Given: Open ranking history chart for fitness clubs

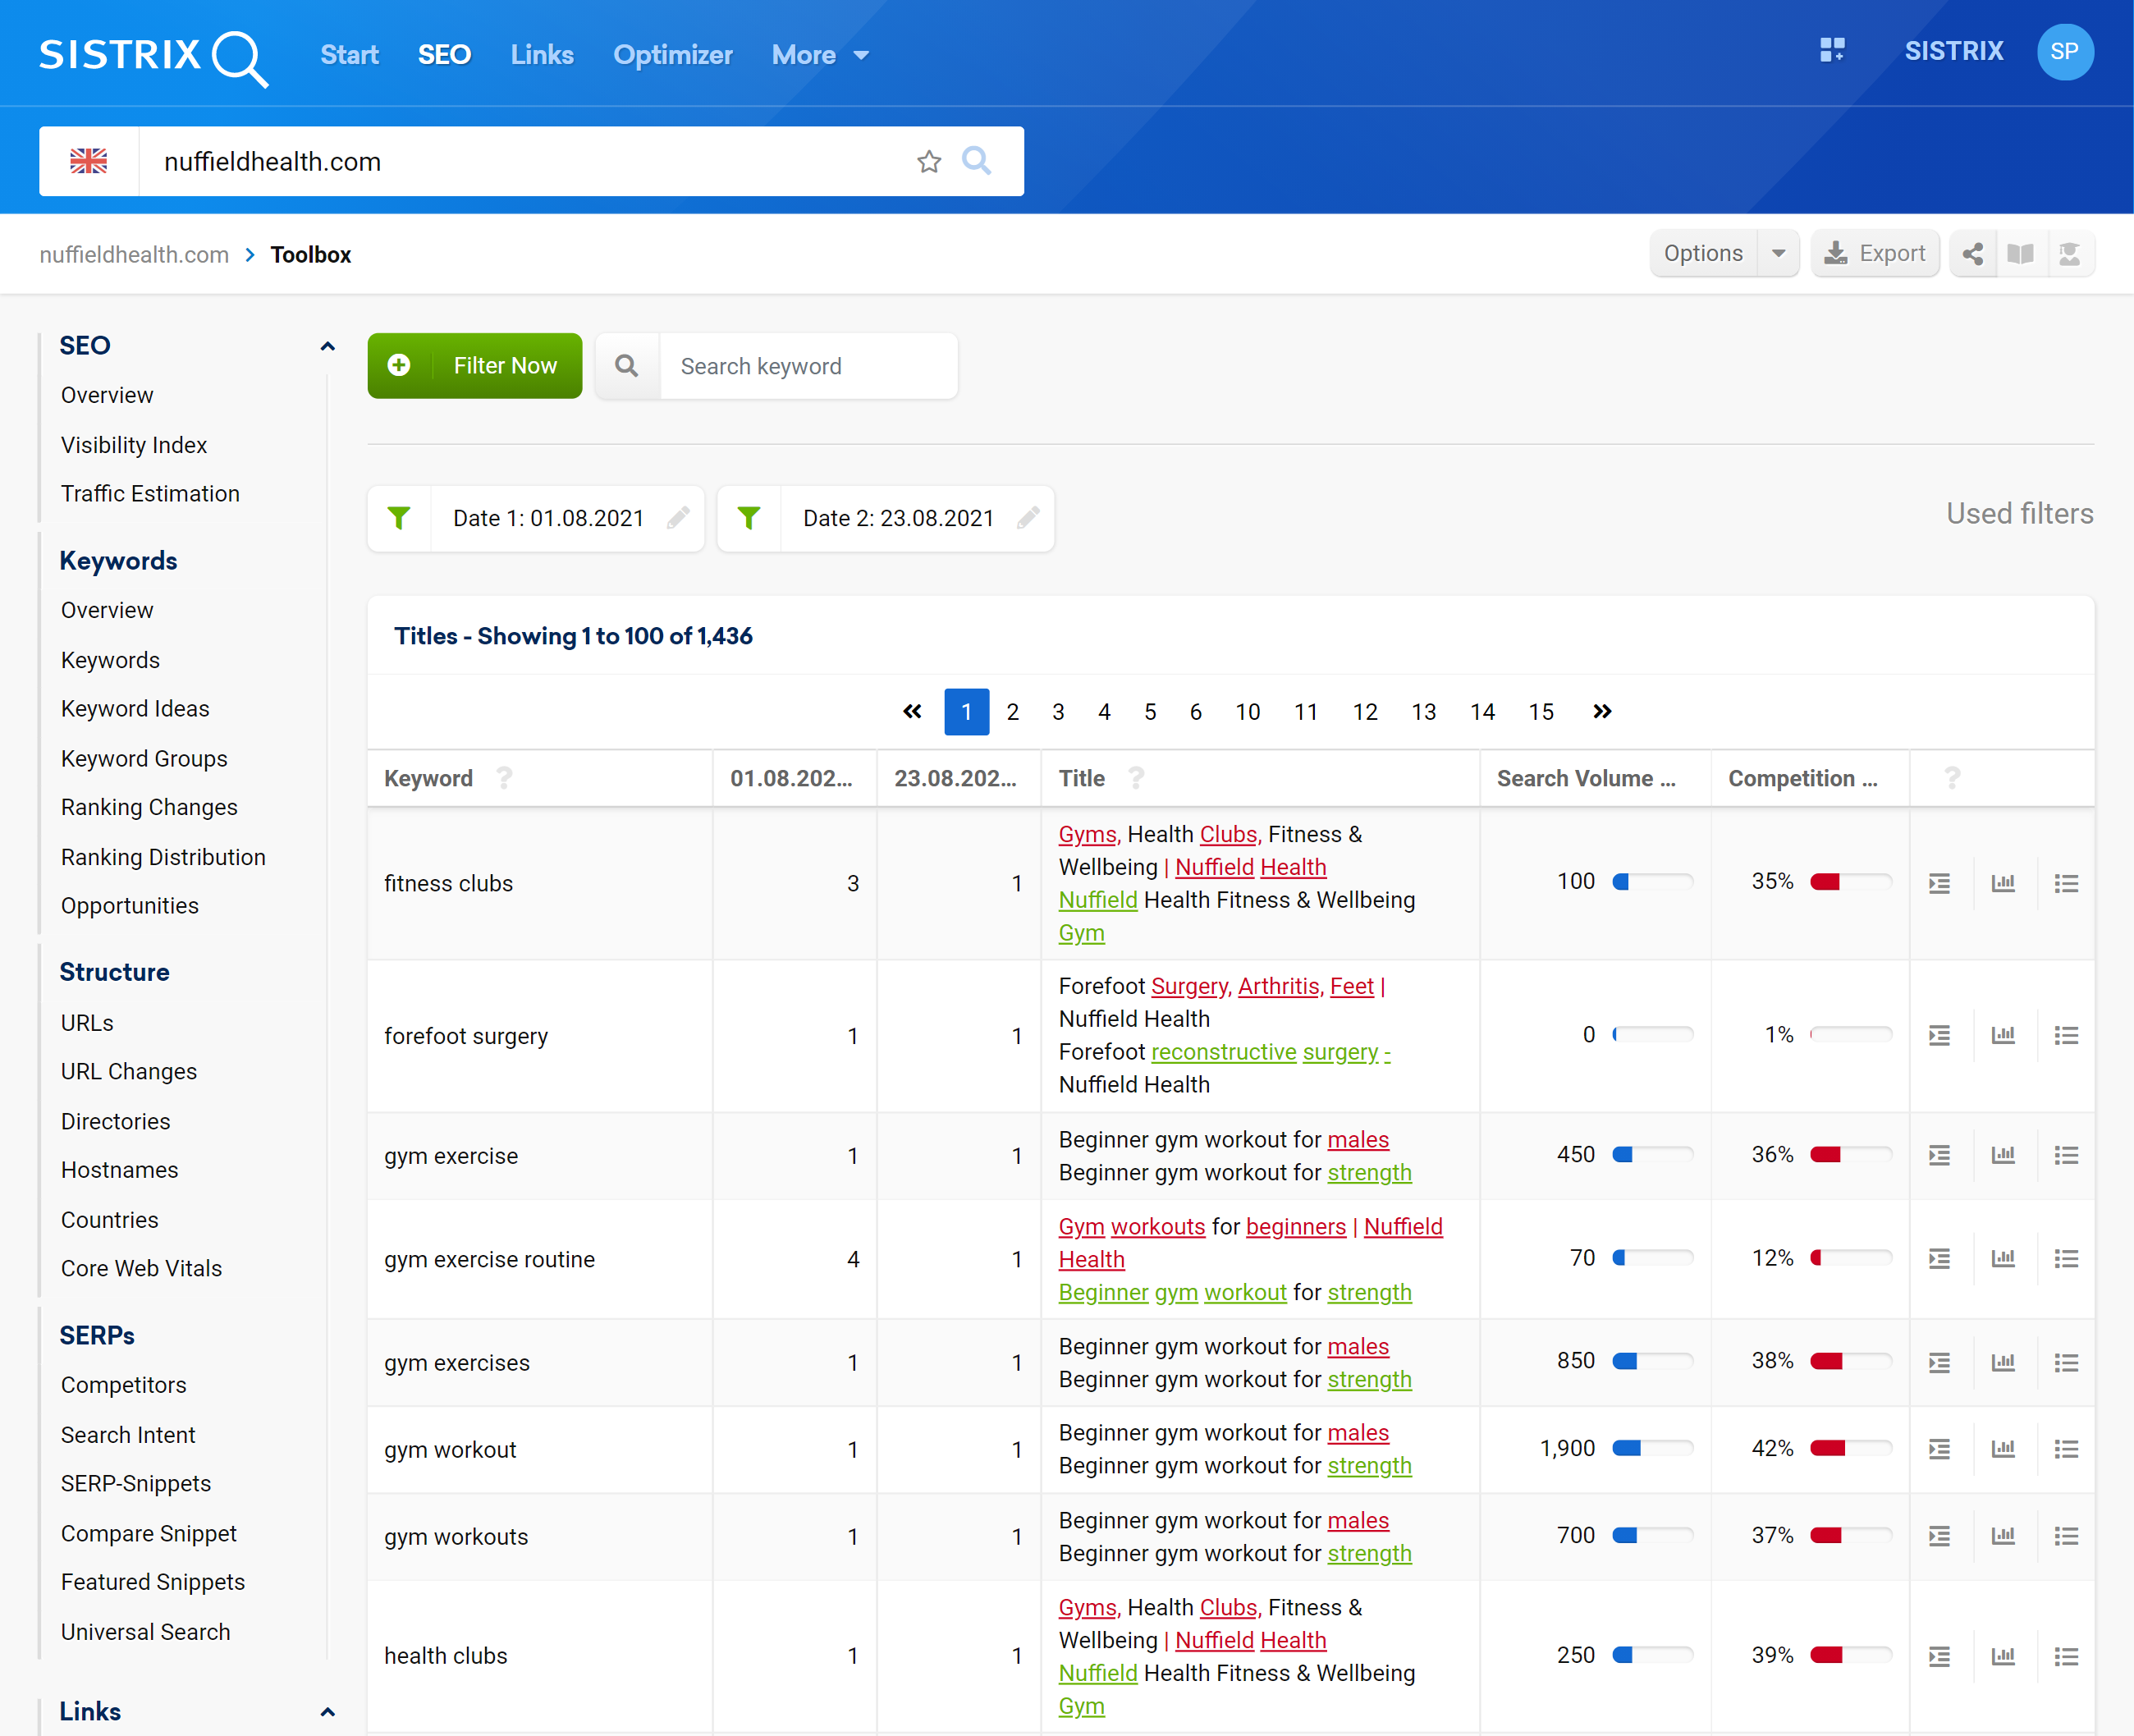Looking at the screenshot, I should tap(2003, 883).
